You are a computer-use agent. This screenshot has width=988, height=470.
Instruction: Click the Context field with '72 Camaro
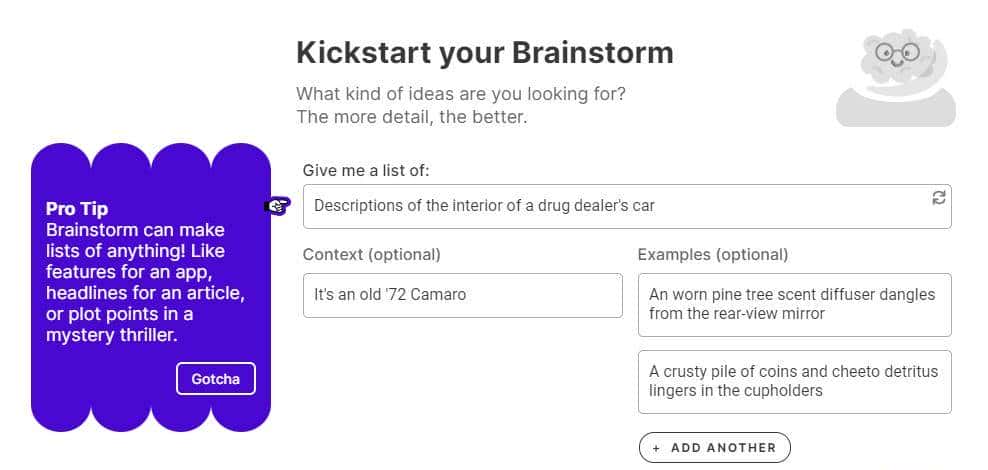[x=462, y=295]
